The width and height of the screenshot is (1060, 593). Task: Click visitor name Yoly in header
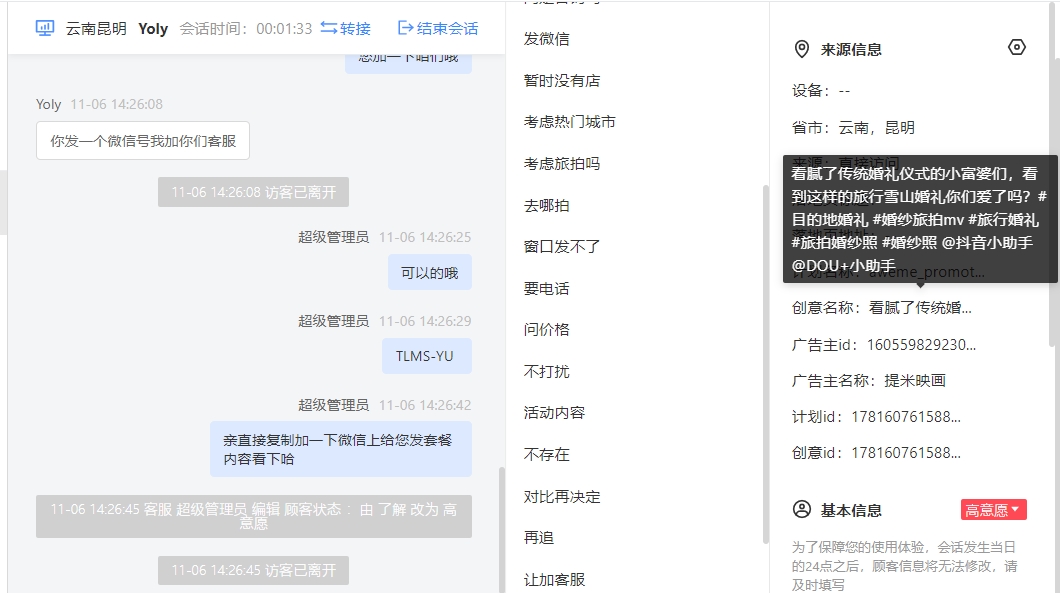153,28
